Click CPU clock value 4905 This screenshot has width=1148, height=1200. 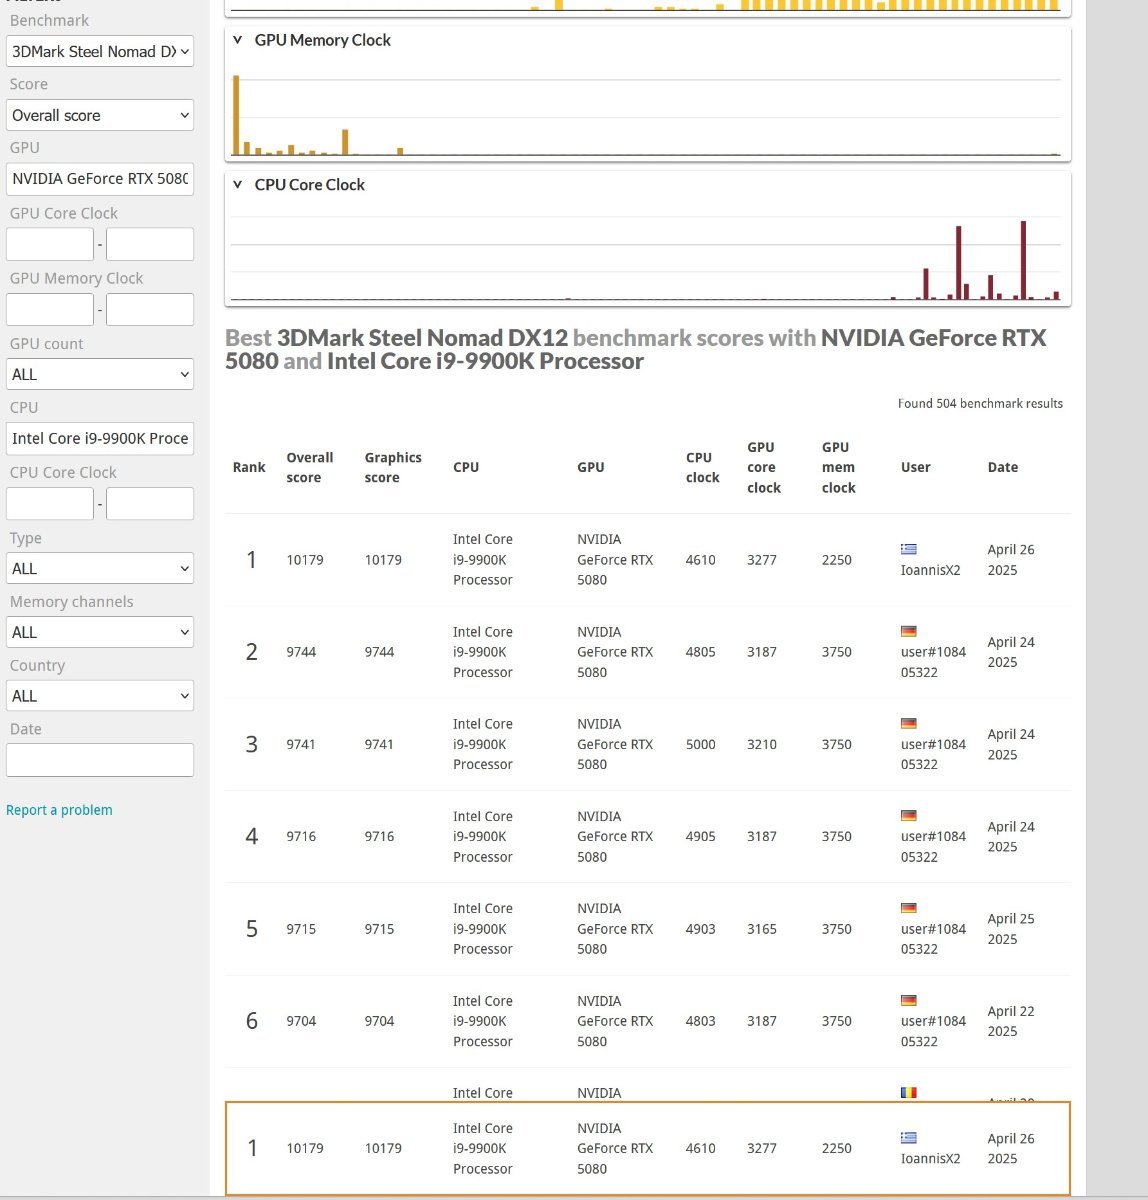700,836
